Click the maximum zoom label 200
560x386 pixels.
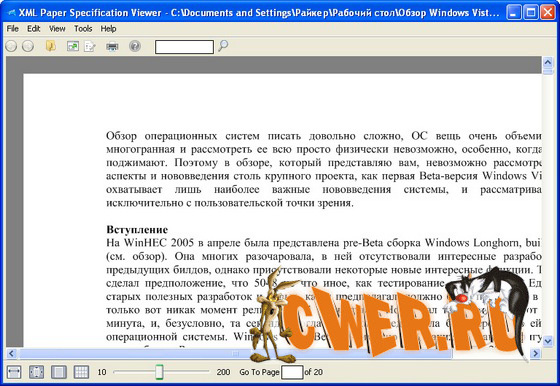223,372
